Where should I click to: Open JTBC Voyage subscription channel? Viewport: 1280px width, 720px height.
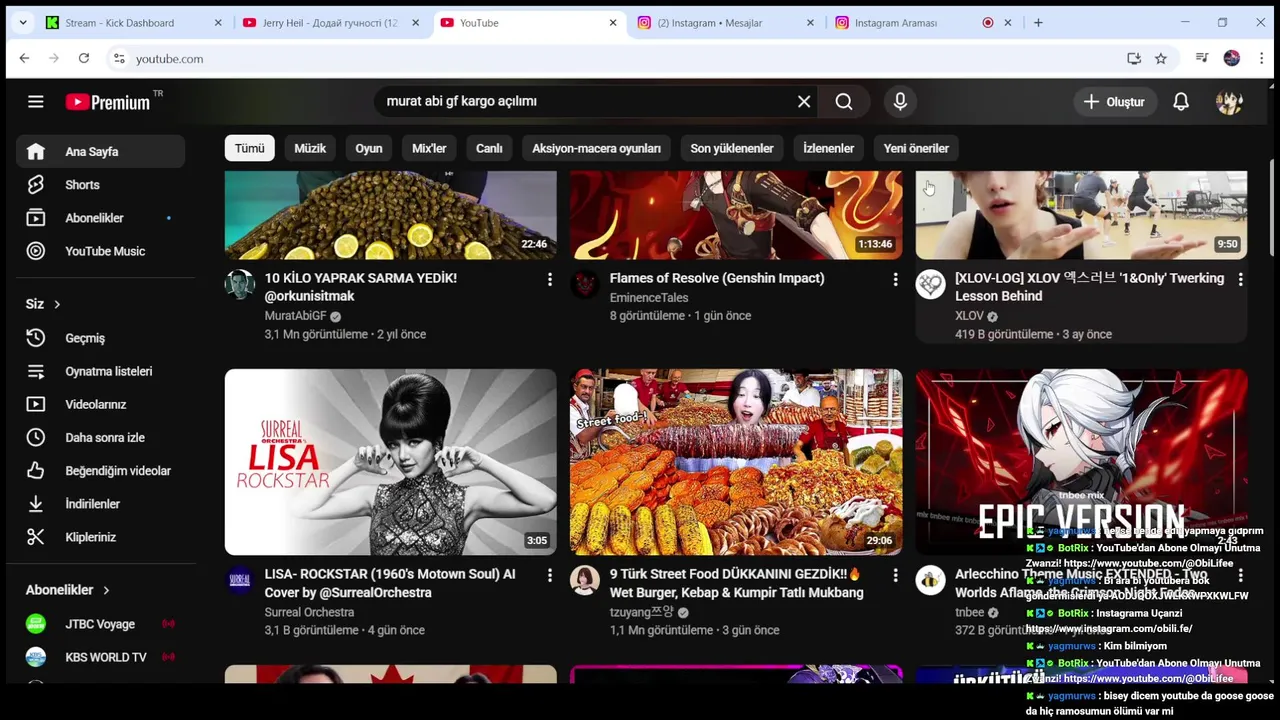tap(100, 623)
